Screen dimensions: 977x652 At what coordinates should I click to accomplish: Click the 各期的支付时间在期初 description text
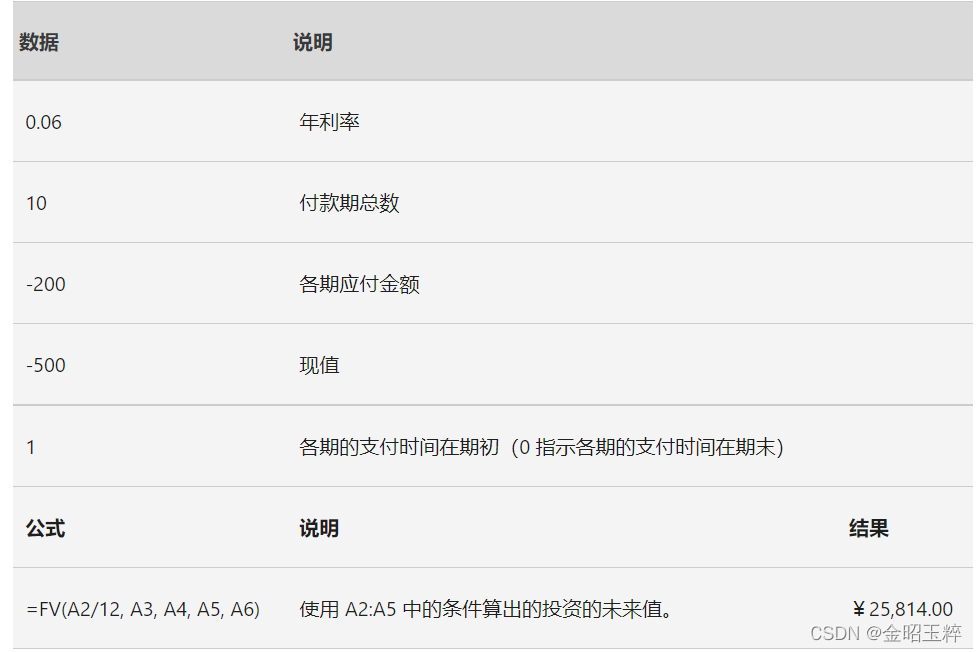(x=398, y=447)
